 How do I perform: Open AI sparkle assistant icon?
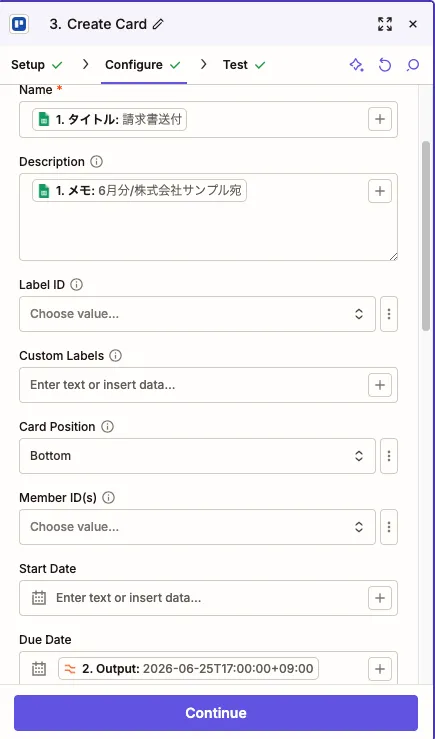click(356, 65)
